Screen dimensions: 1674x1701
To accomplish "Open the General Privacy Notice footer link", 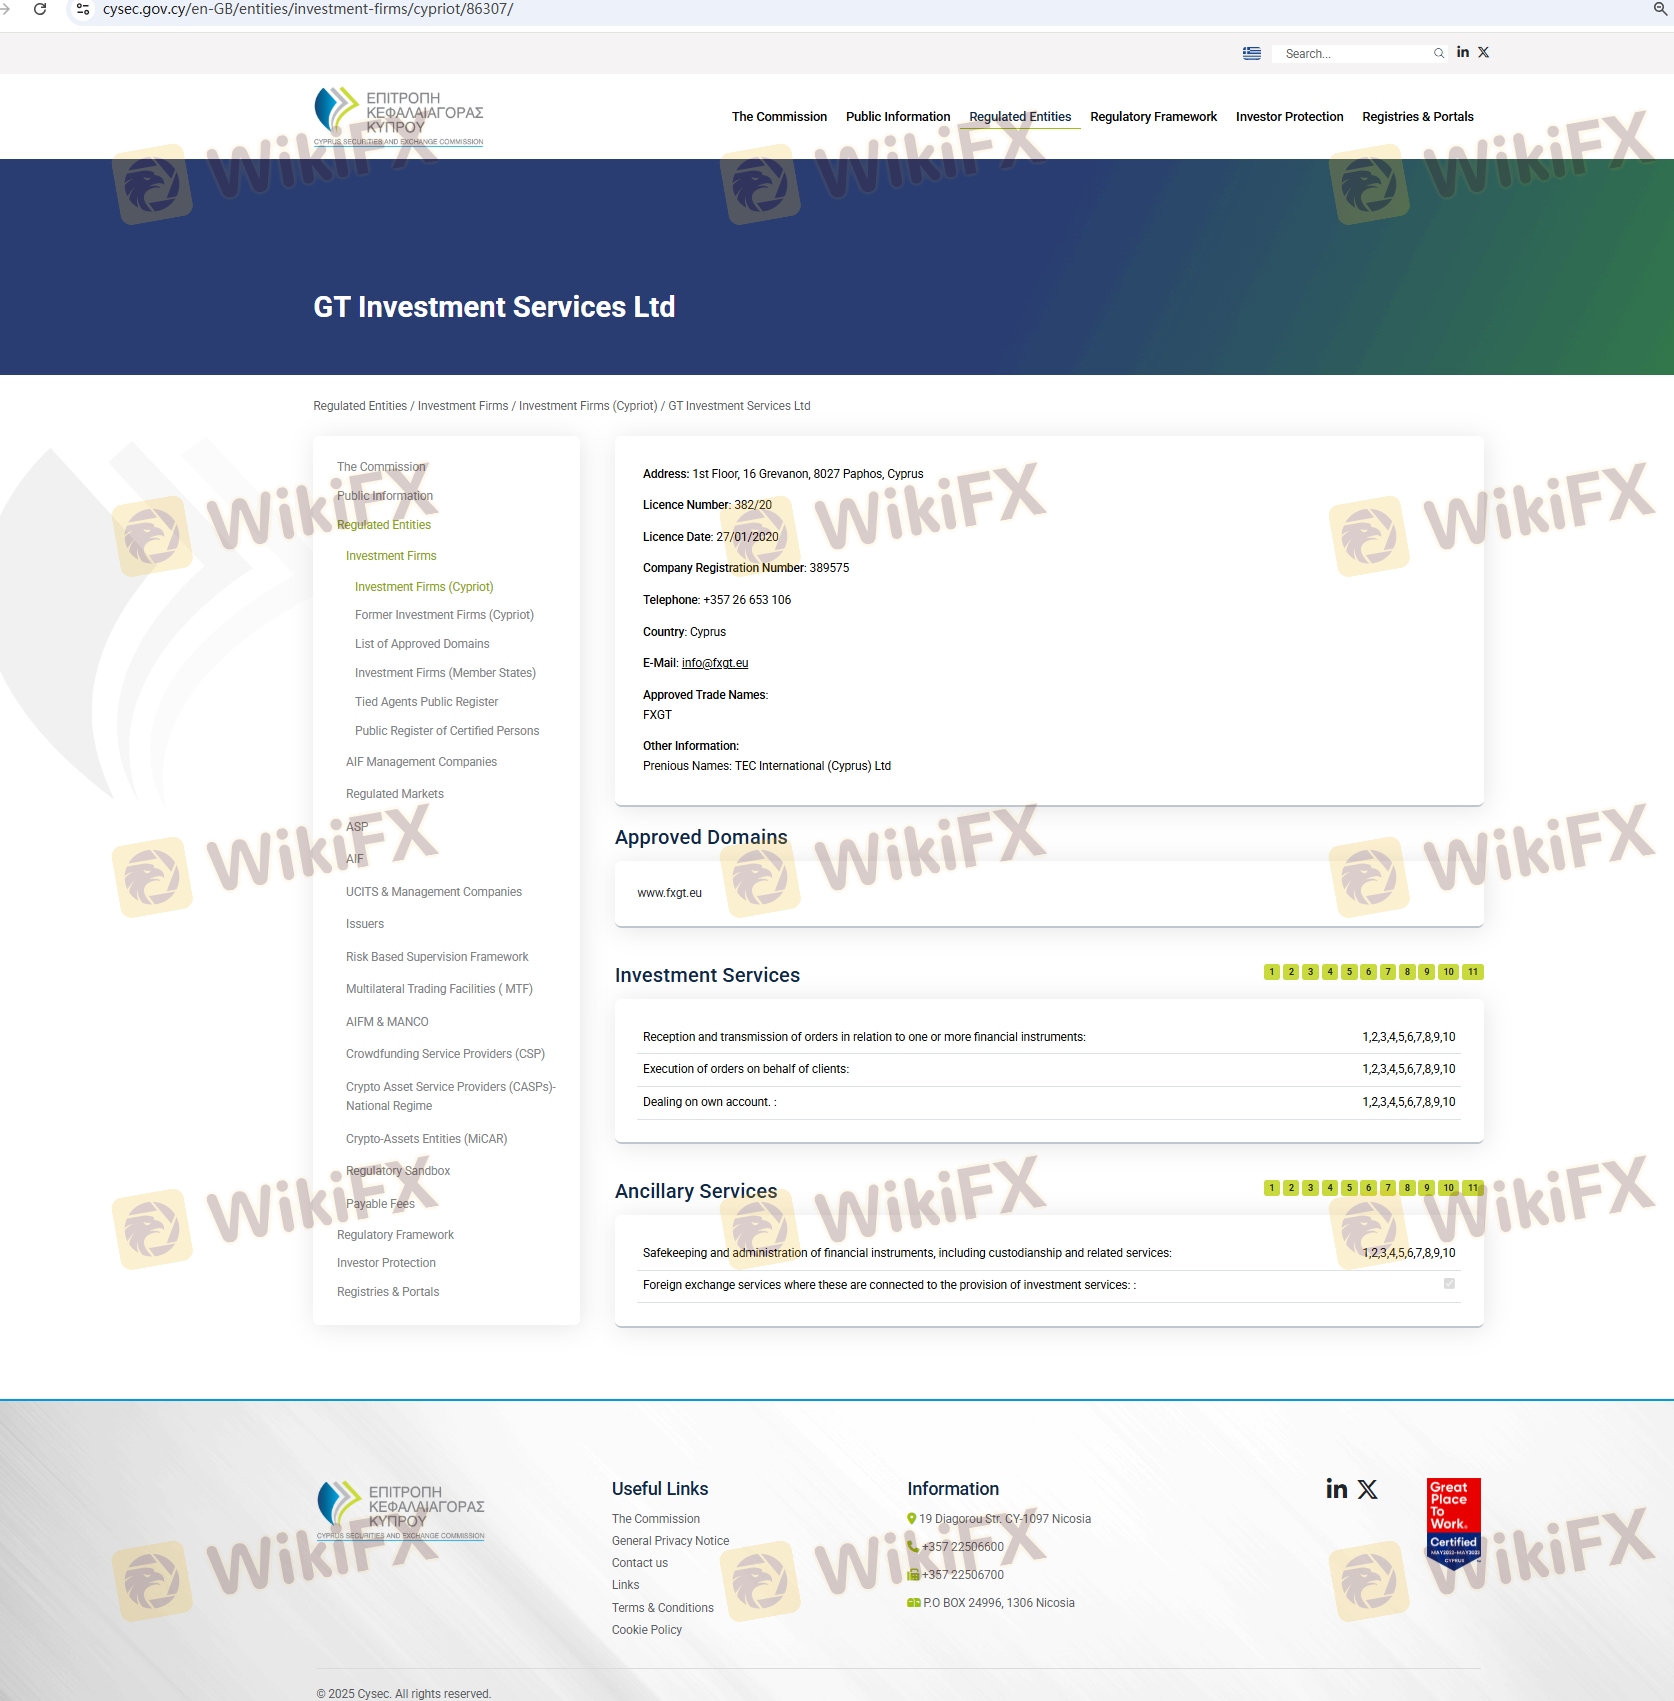I will (x=670, y=1541).
